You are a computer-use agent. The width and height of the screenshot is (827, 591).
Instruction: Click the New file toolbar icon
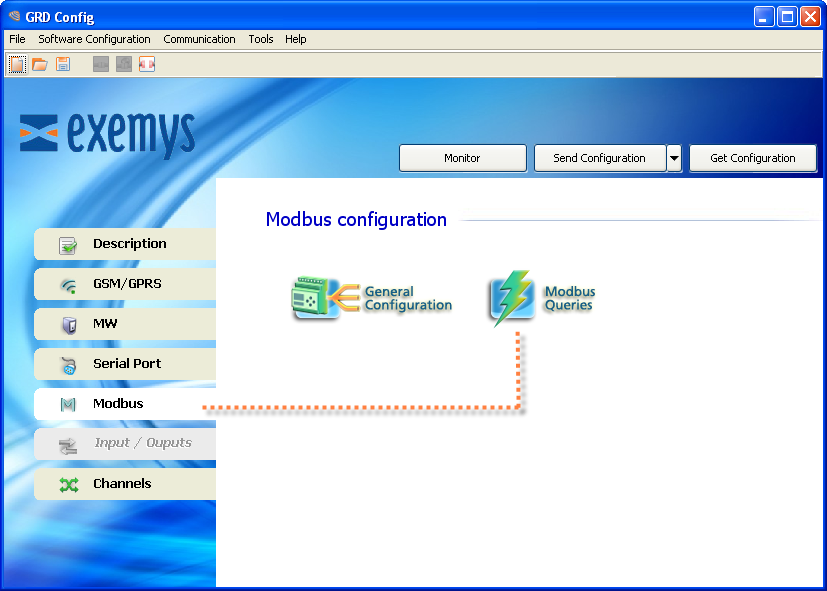(17, 65)
